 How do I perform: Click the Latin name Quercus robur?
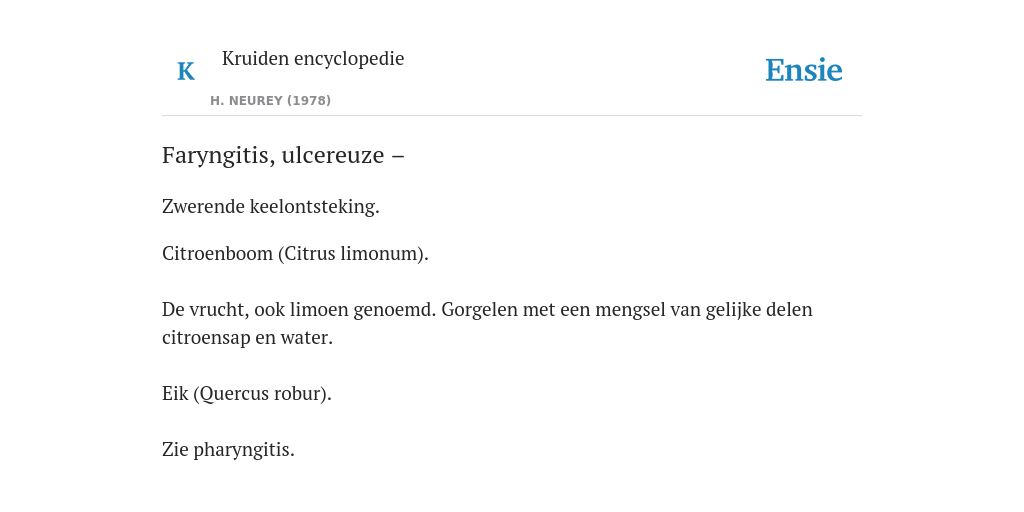click(x=262, y=394)
